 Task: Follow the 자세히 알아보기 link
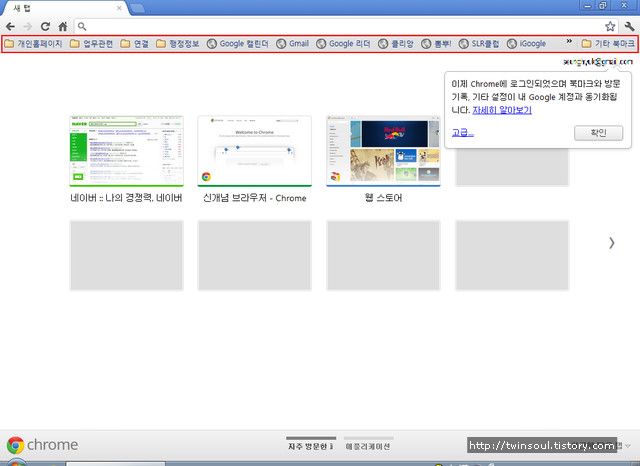point(502,110)
